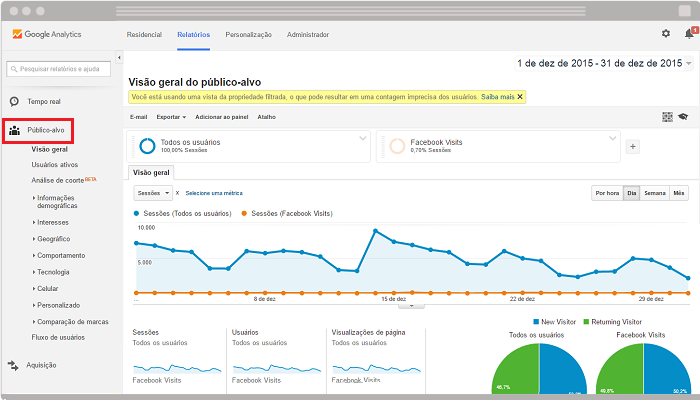The width and height of the screenshot is (700, 400).
Task: Click the Sessões sparkline chart
Action: (x=177, y=368)
